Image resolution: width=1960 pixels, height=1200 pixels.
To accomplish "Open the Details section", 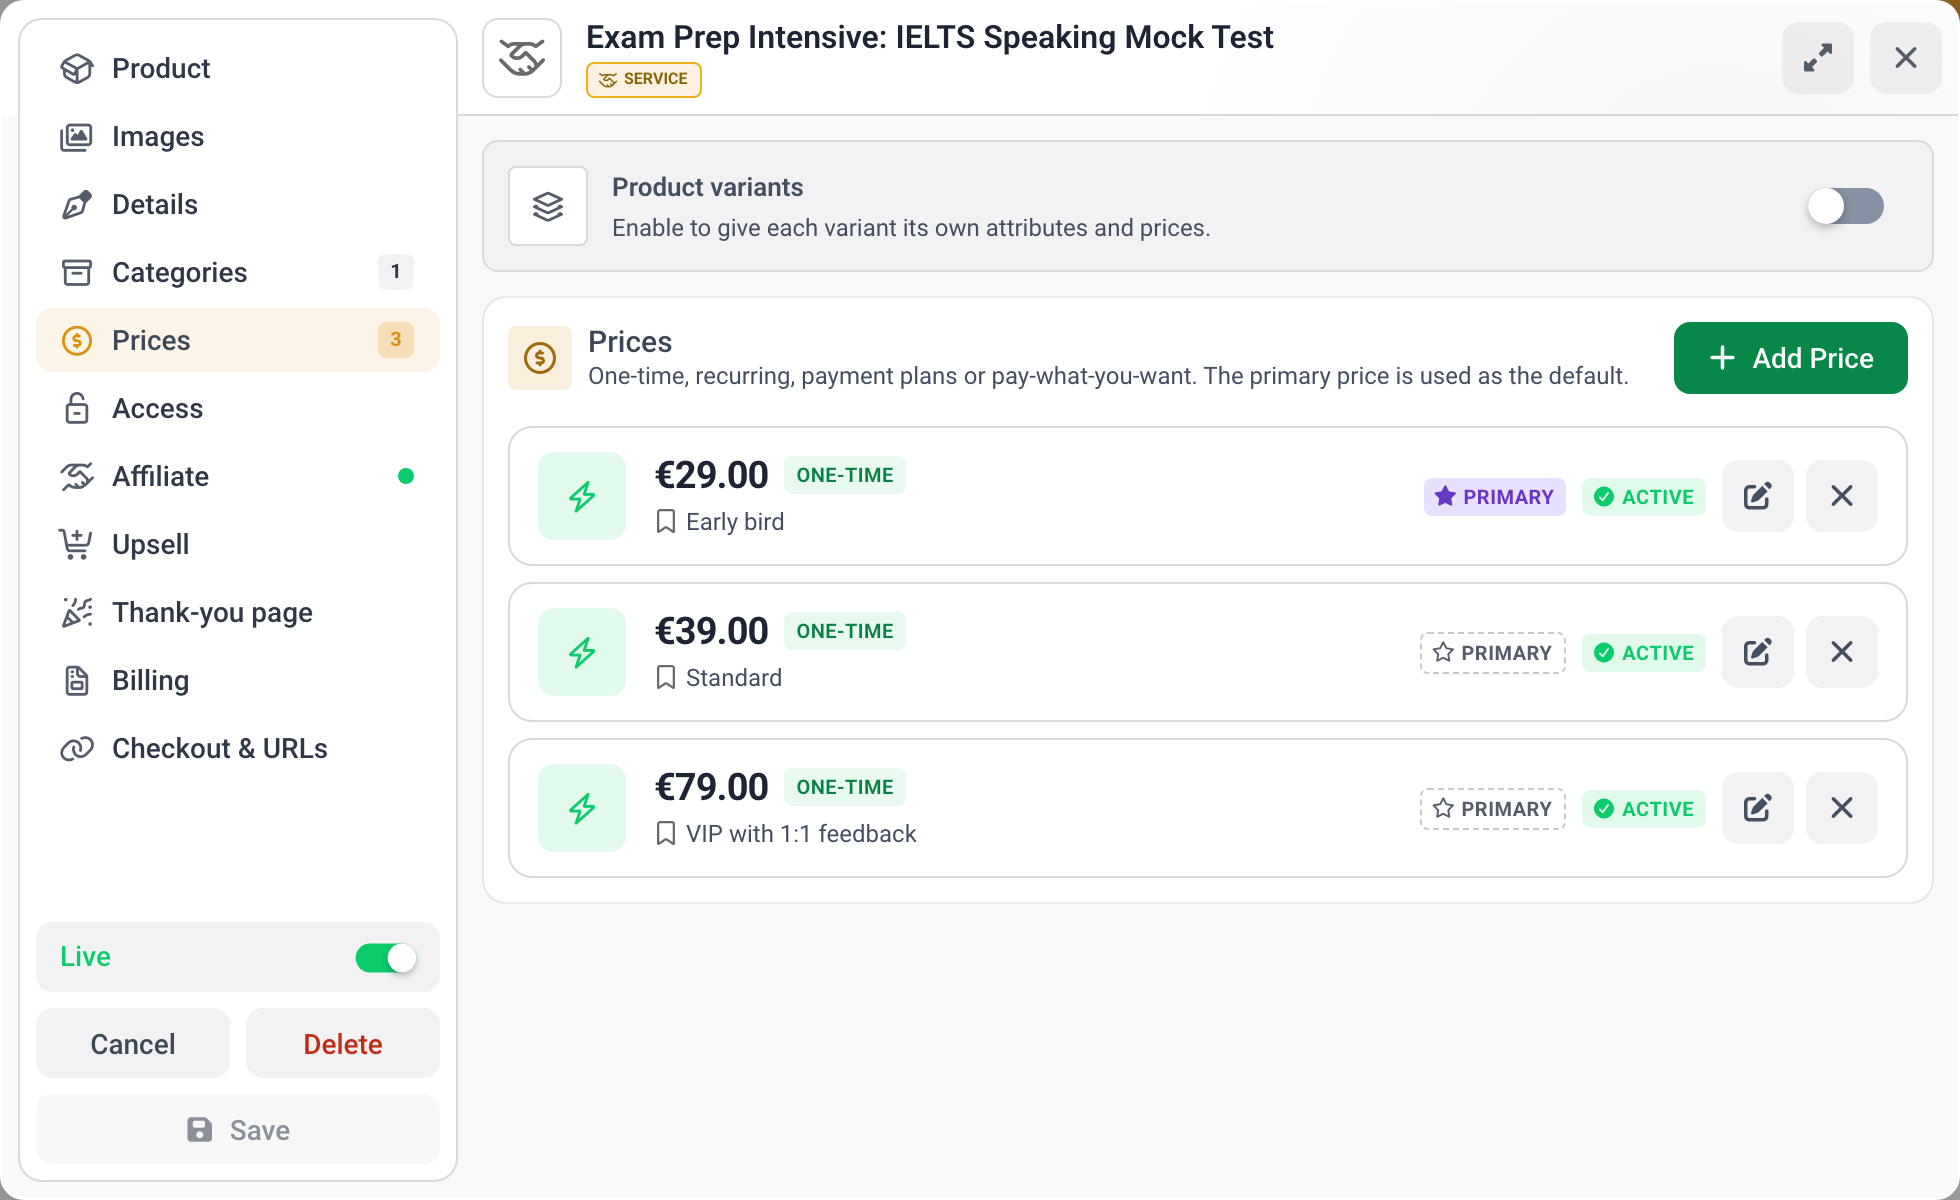I will (x=238, y=204).
